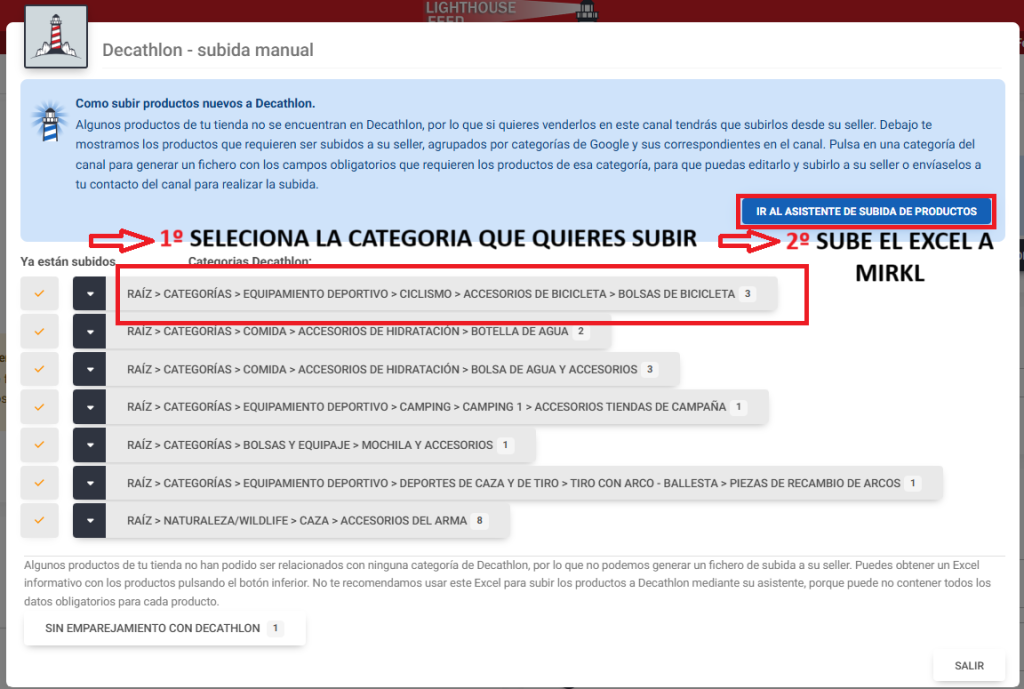Toggle the checkmark for the Accesorios Tiendas de Campaña row
This screenshot has height=689, width=1024.
[39, 408]
